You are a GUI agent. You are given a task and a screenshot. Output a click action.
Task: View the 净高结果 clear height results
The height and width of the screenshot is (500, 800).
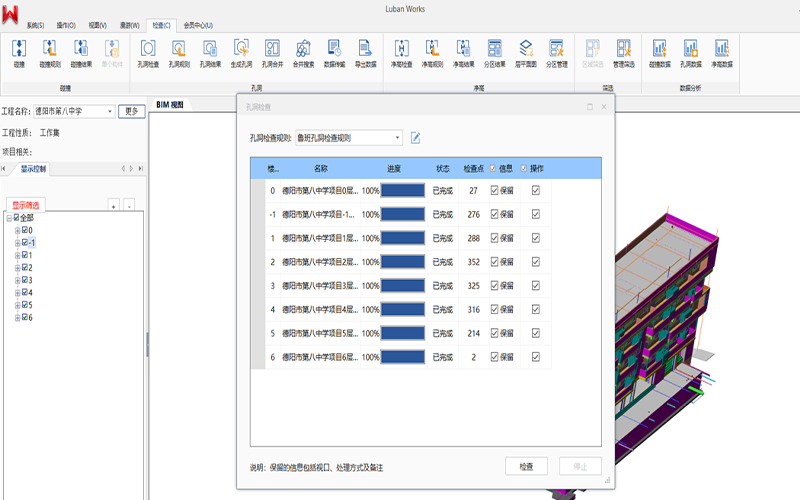pyautogui.click(x=464, y=54)
